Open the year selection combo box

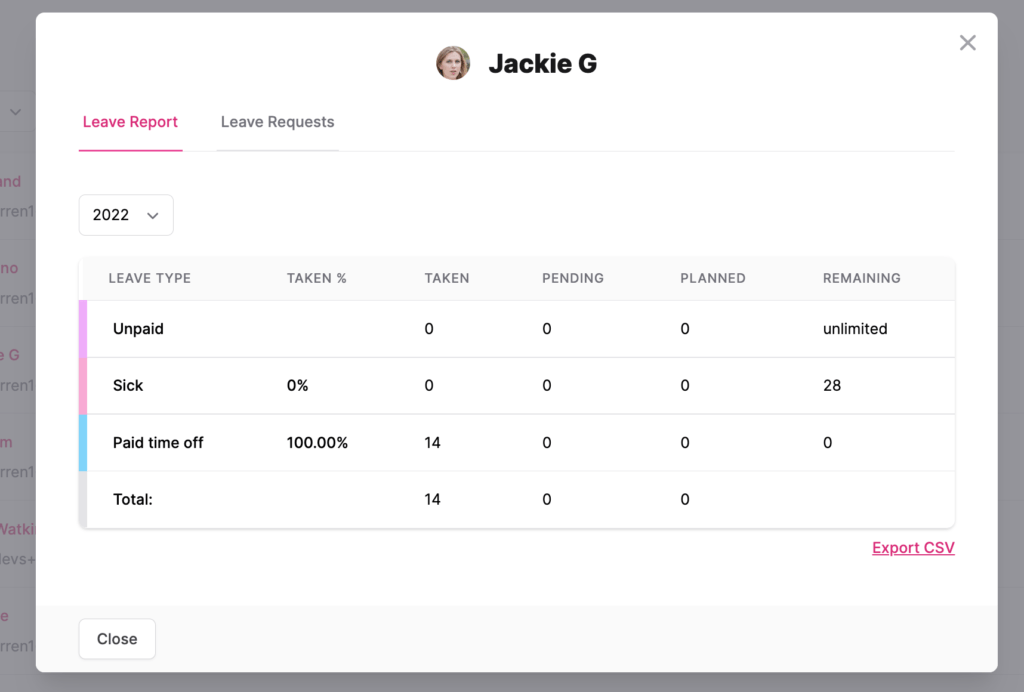click(126, 215)
